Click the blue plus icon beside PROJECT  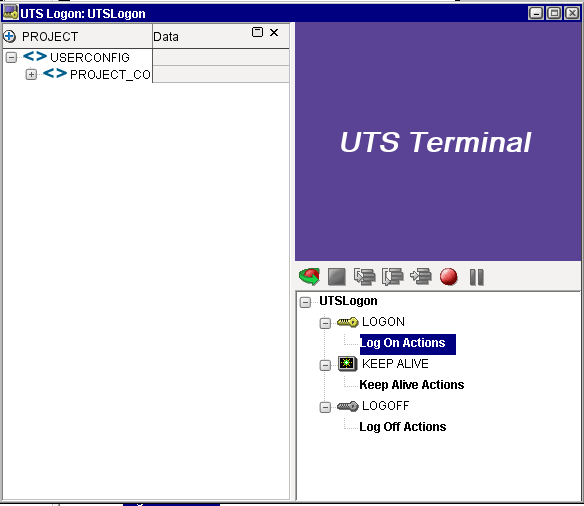[9, 36]
